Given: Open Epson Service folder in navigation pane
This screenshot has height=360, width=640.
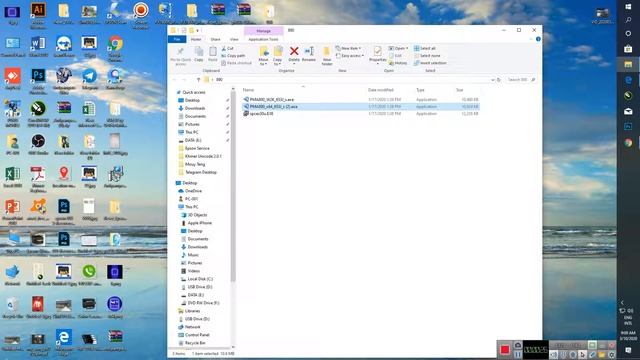Looking at the screenshot, I should (x=197, y=148).
